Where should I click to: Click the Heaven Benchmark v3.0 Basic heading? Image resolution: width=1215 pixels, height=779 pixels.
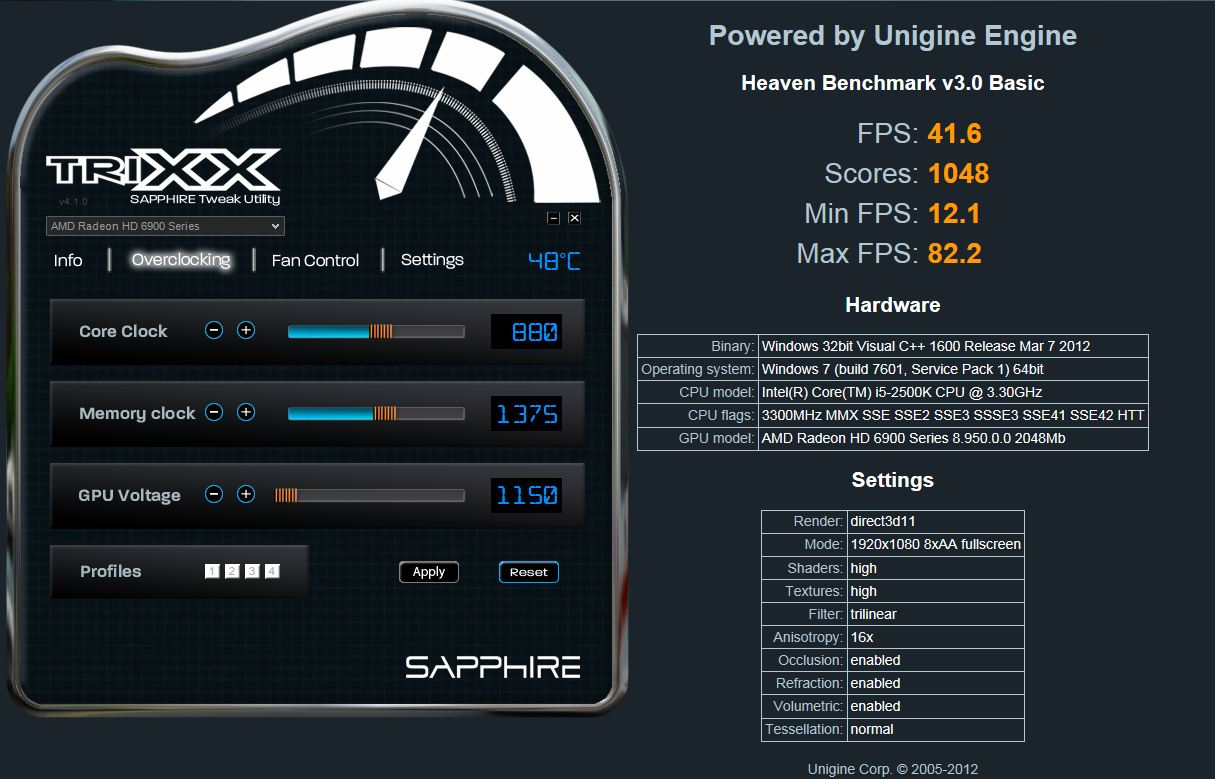pyautogui.click(x=893, y=84)
